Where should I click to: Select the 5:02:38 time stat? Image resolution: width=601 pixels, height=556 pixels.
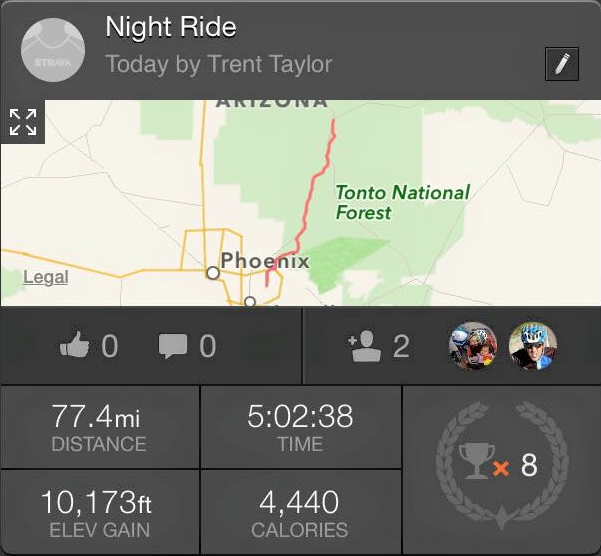(x=300, y=427)
